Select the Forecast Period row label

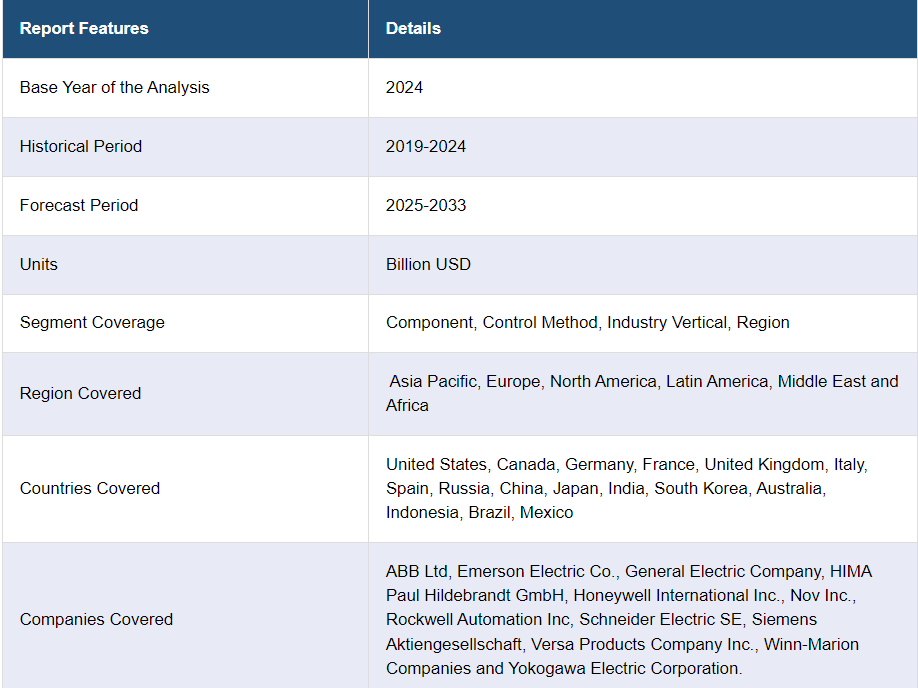tap(79, 206)
